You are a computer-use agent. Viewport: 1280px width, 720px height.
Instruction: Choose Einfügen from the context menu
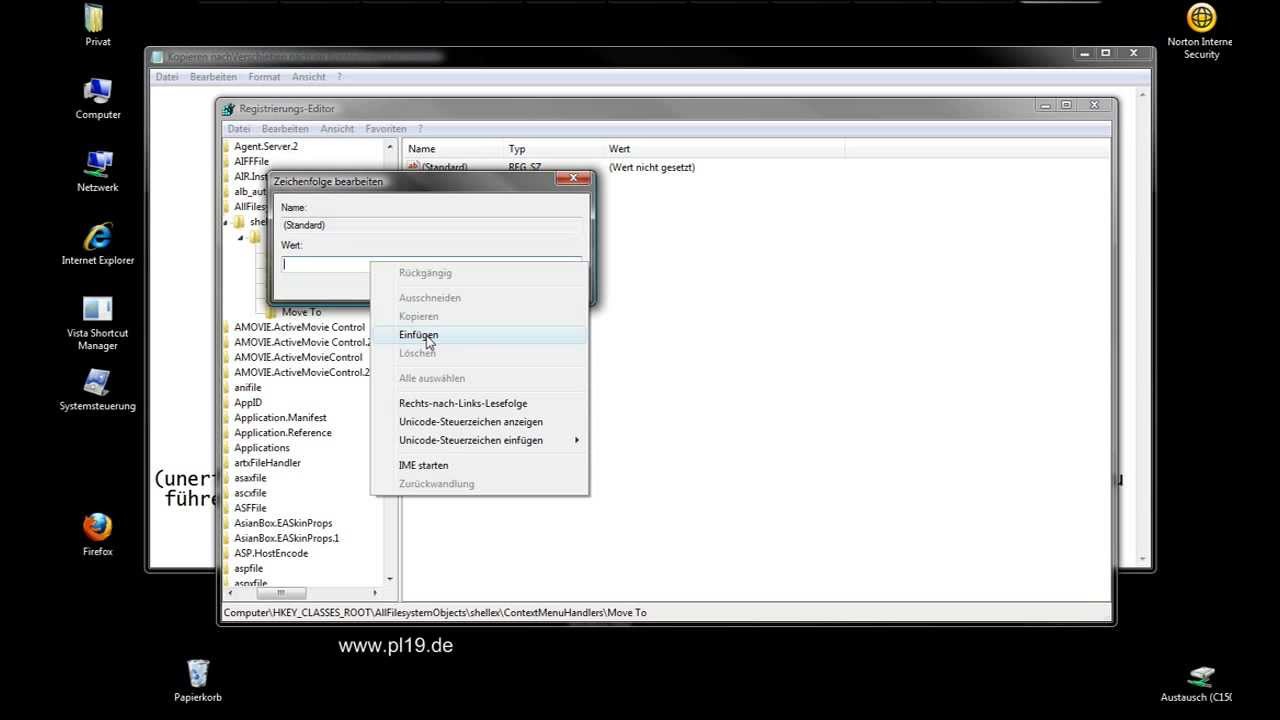[479, 335]
